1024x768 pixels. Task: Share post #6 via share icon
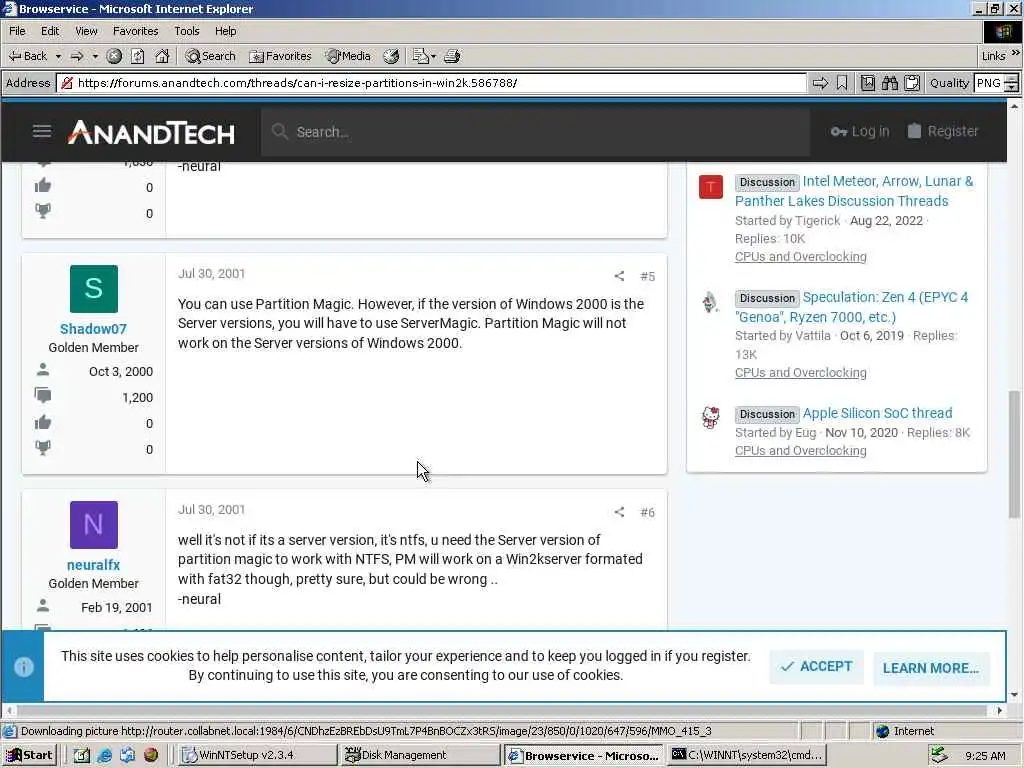(x=619, y=512)
